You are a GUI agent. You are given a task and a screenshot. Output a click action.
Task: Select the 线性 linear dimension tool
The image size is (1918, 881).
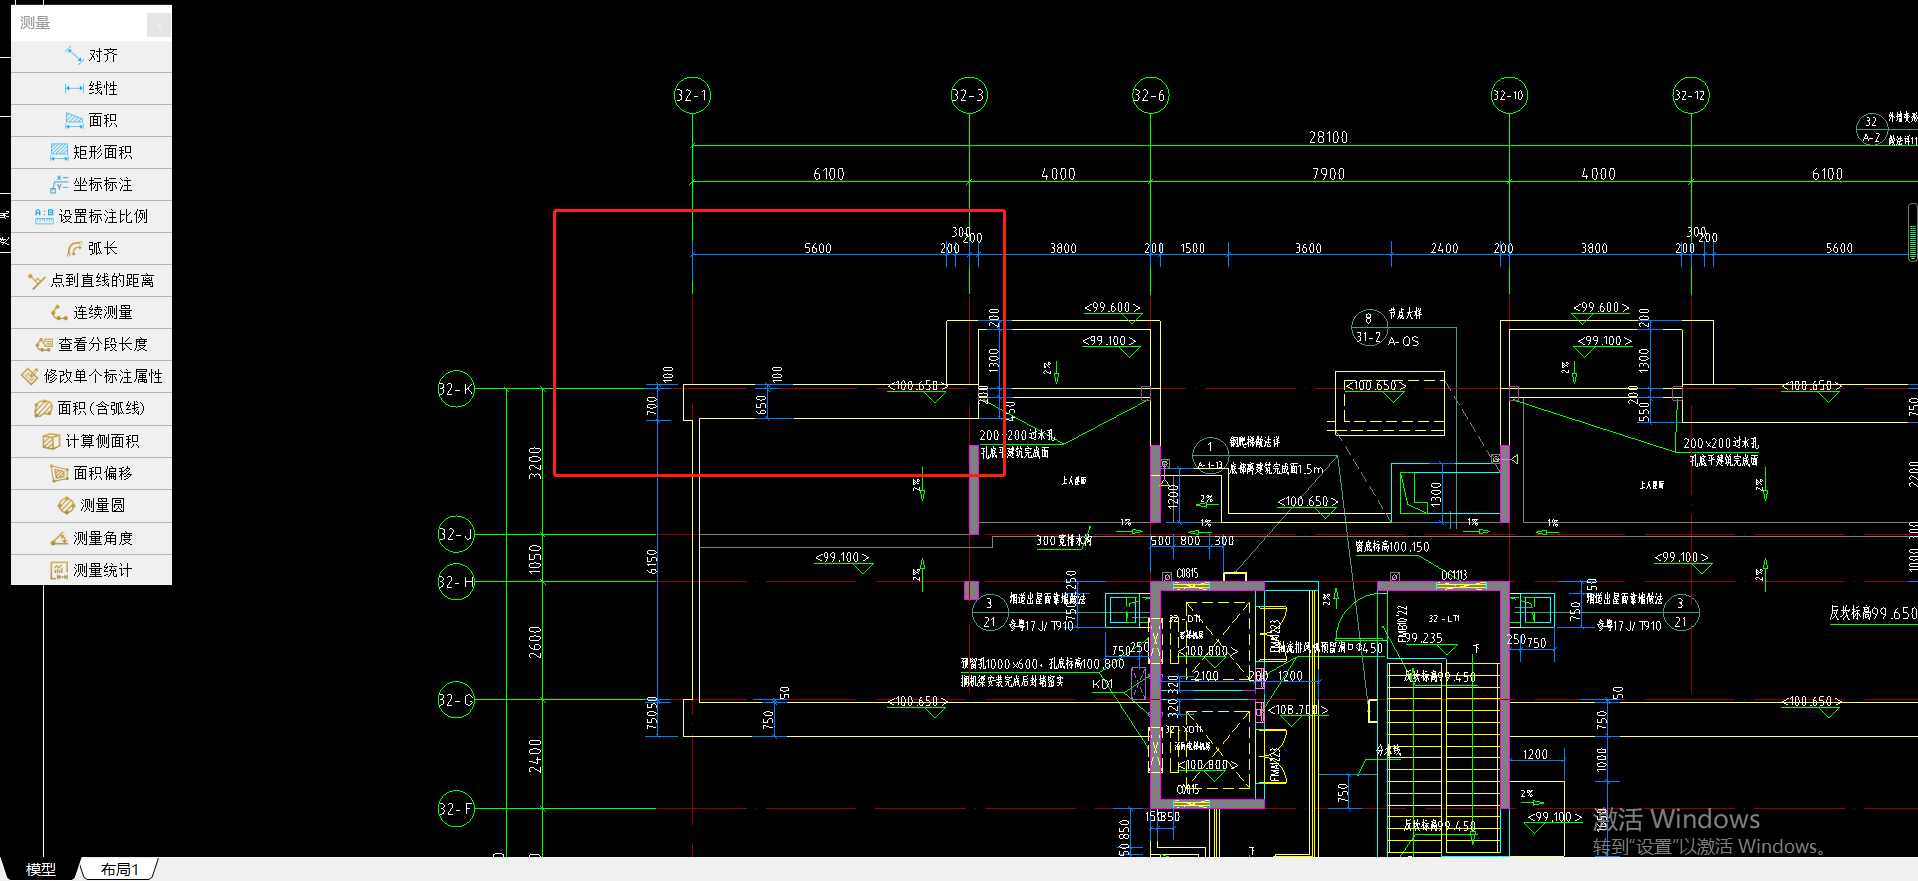pos(91,88)
